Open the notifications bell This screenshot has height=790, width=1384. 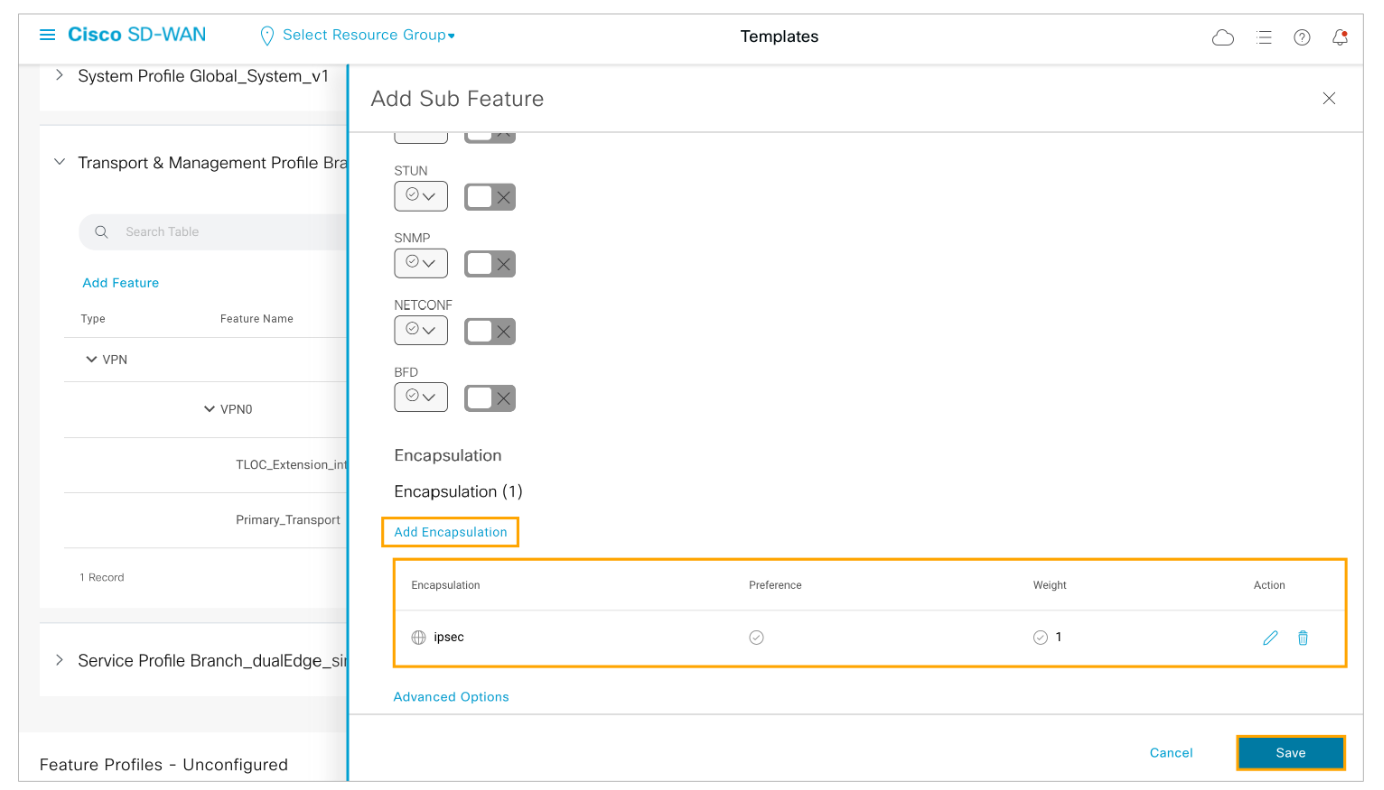[x=1340, y=38]
